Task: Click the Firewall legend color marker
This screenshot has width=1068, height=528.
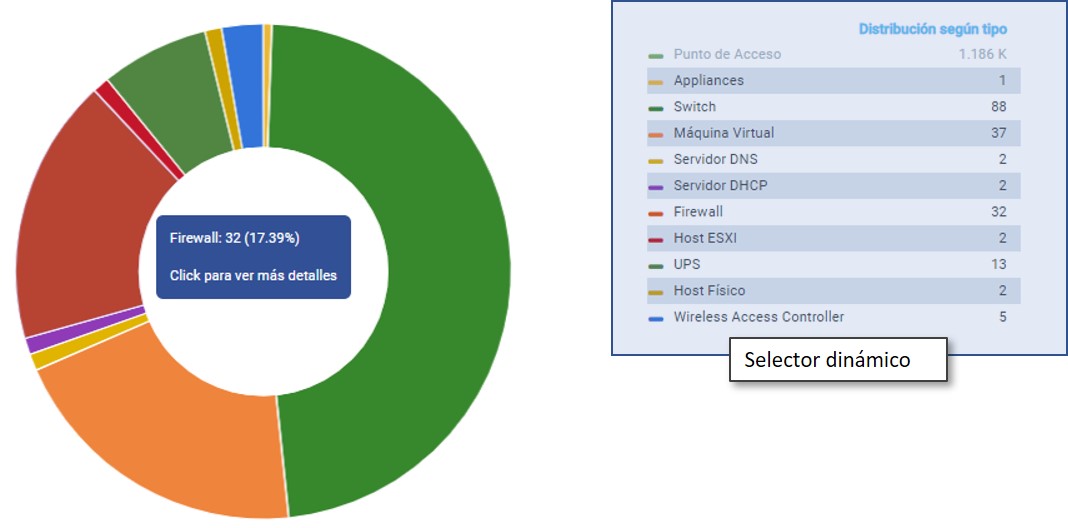Action: coord(656,213)
